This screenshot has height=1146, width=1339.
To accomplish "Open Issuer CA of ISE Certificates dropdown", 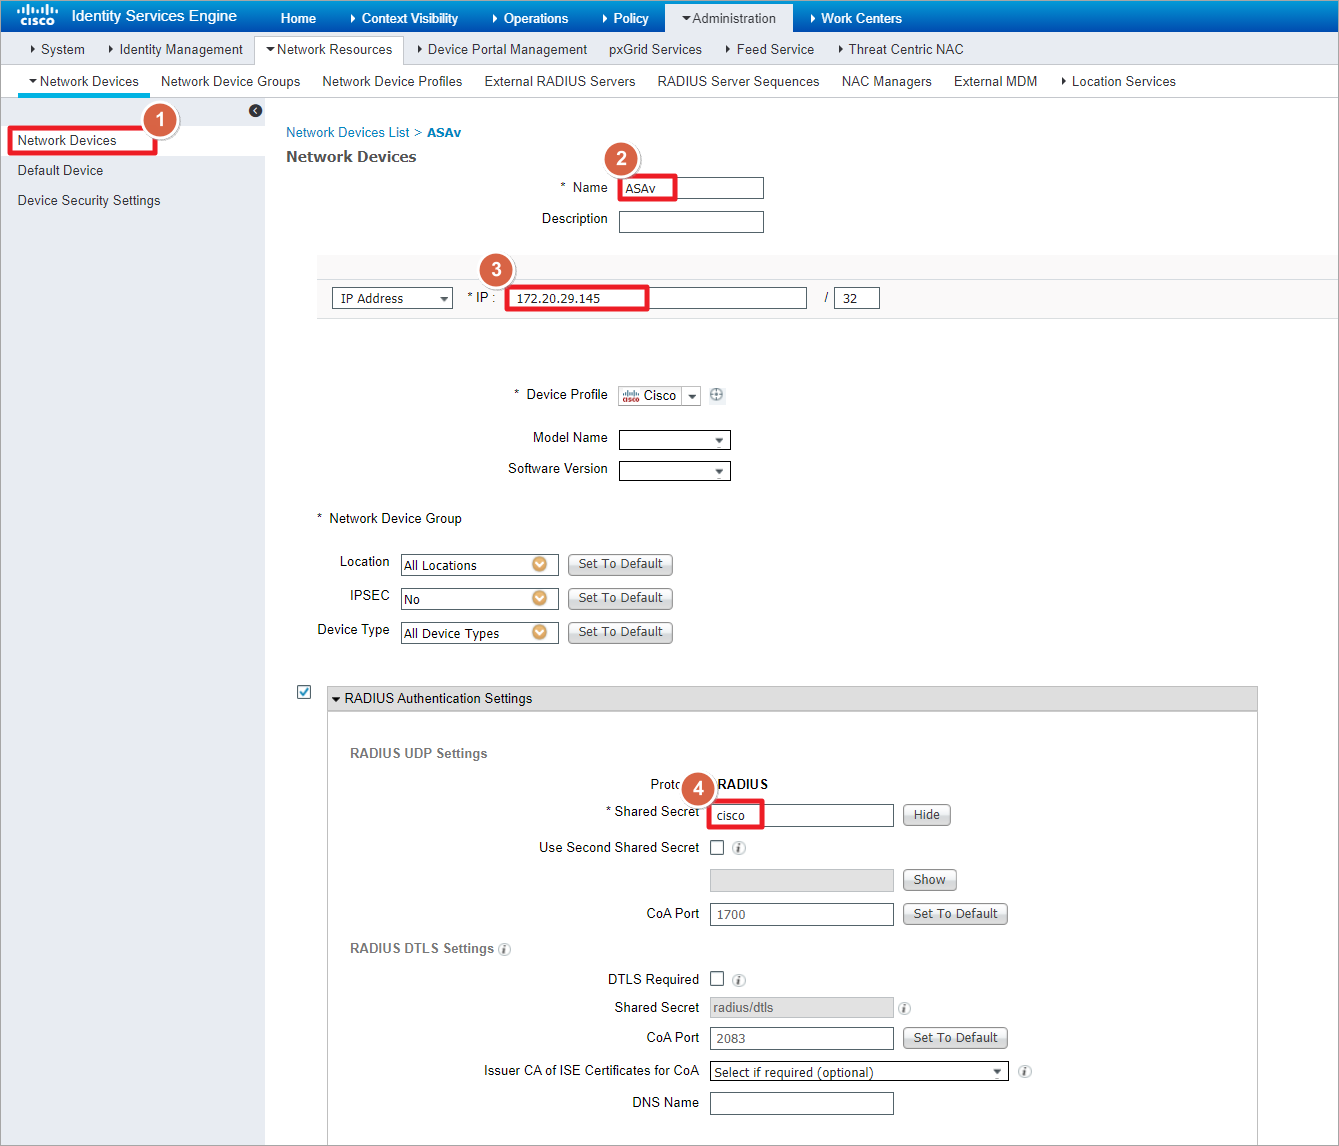I will click(x=859, y=1072).
